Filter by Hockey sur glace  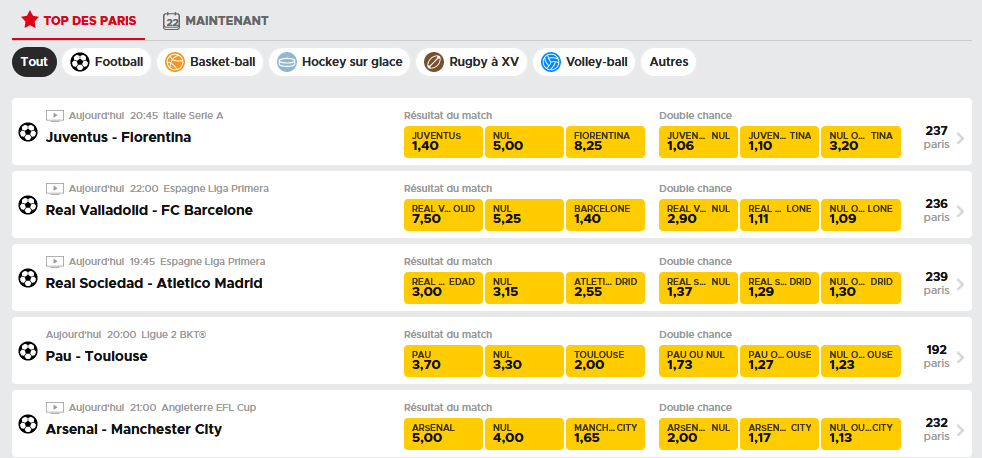[x=340, y=62]
